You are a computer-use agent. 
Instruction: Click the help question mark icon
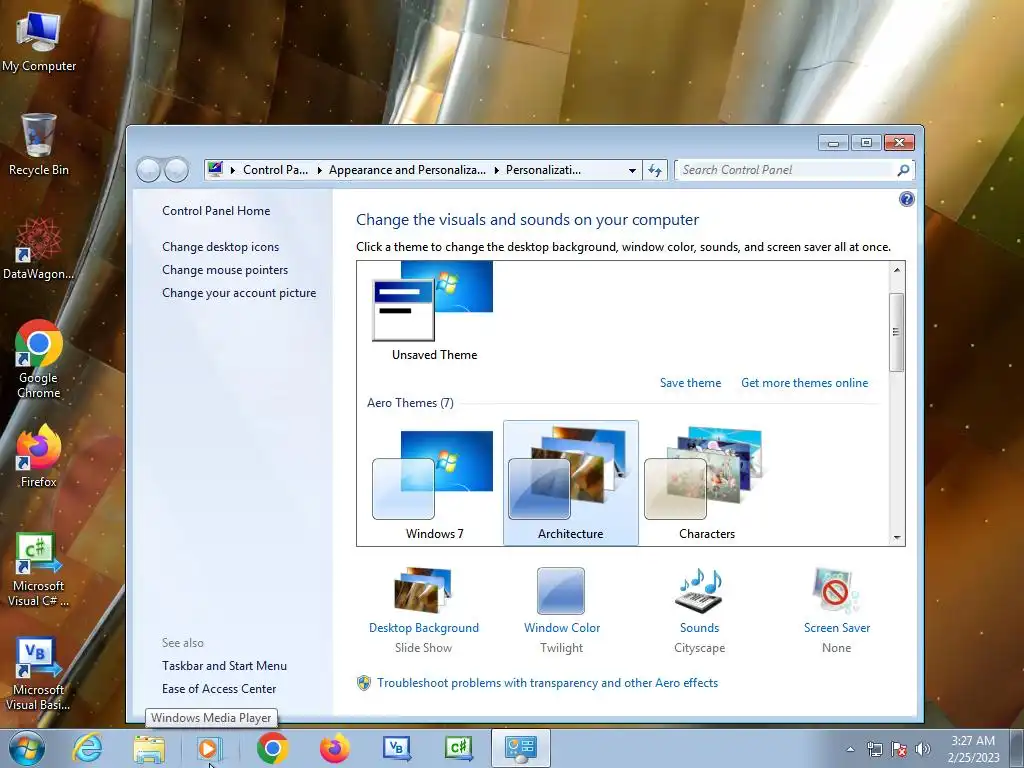(x=906, y=199)
